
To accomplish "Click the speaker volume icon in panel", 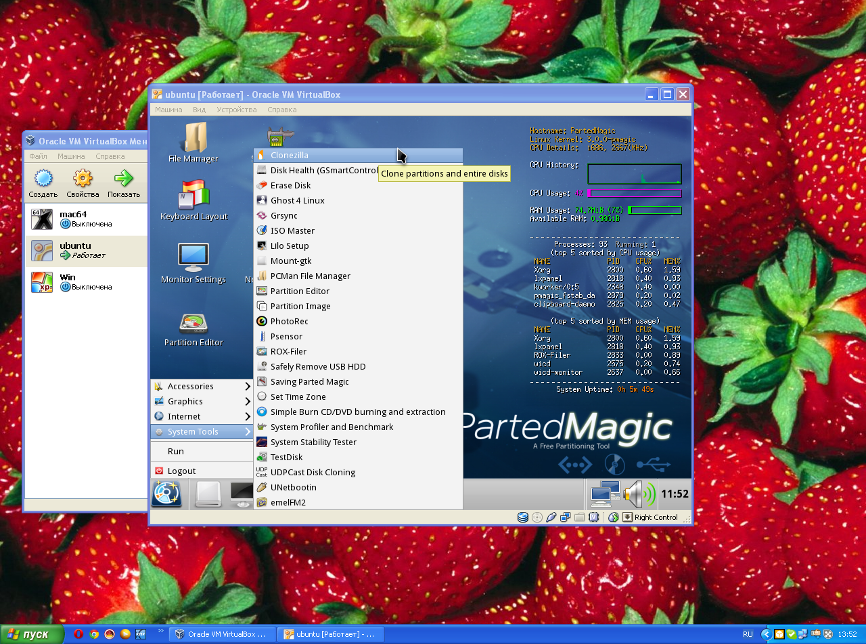I will [637, 493].
